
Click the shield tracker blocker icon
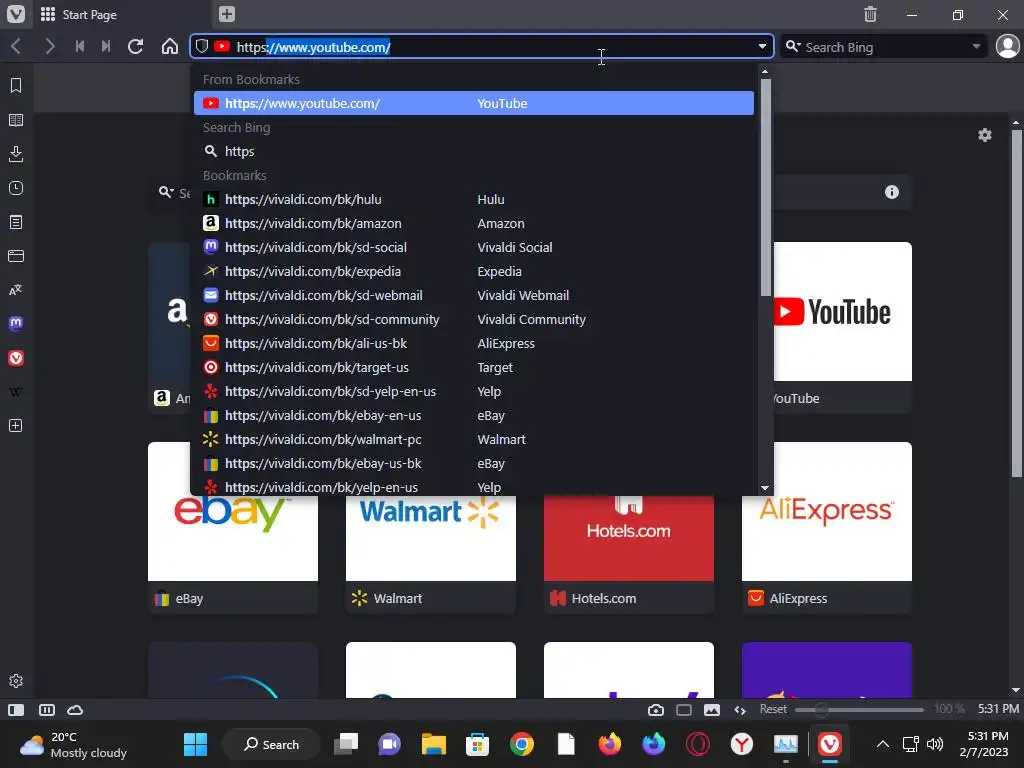coord(202,46)
